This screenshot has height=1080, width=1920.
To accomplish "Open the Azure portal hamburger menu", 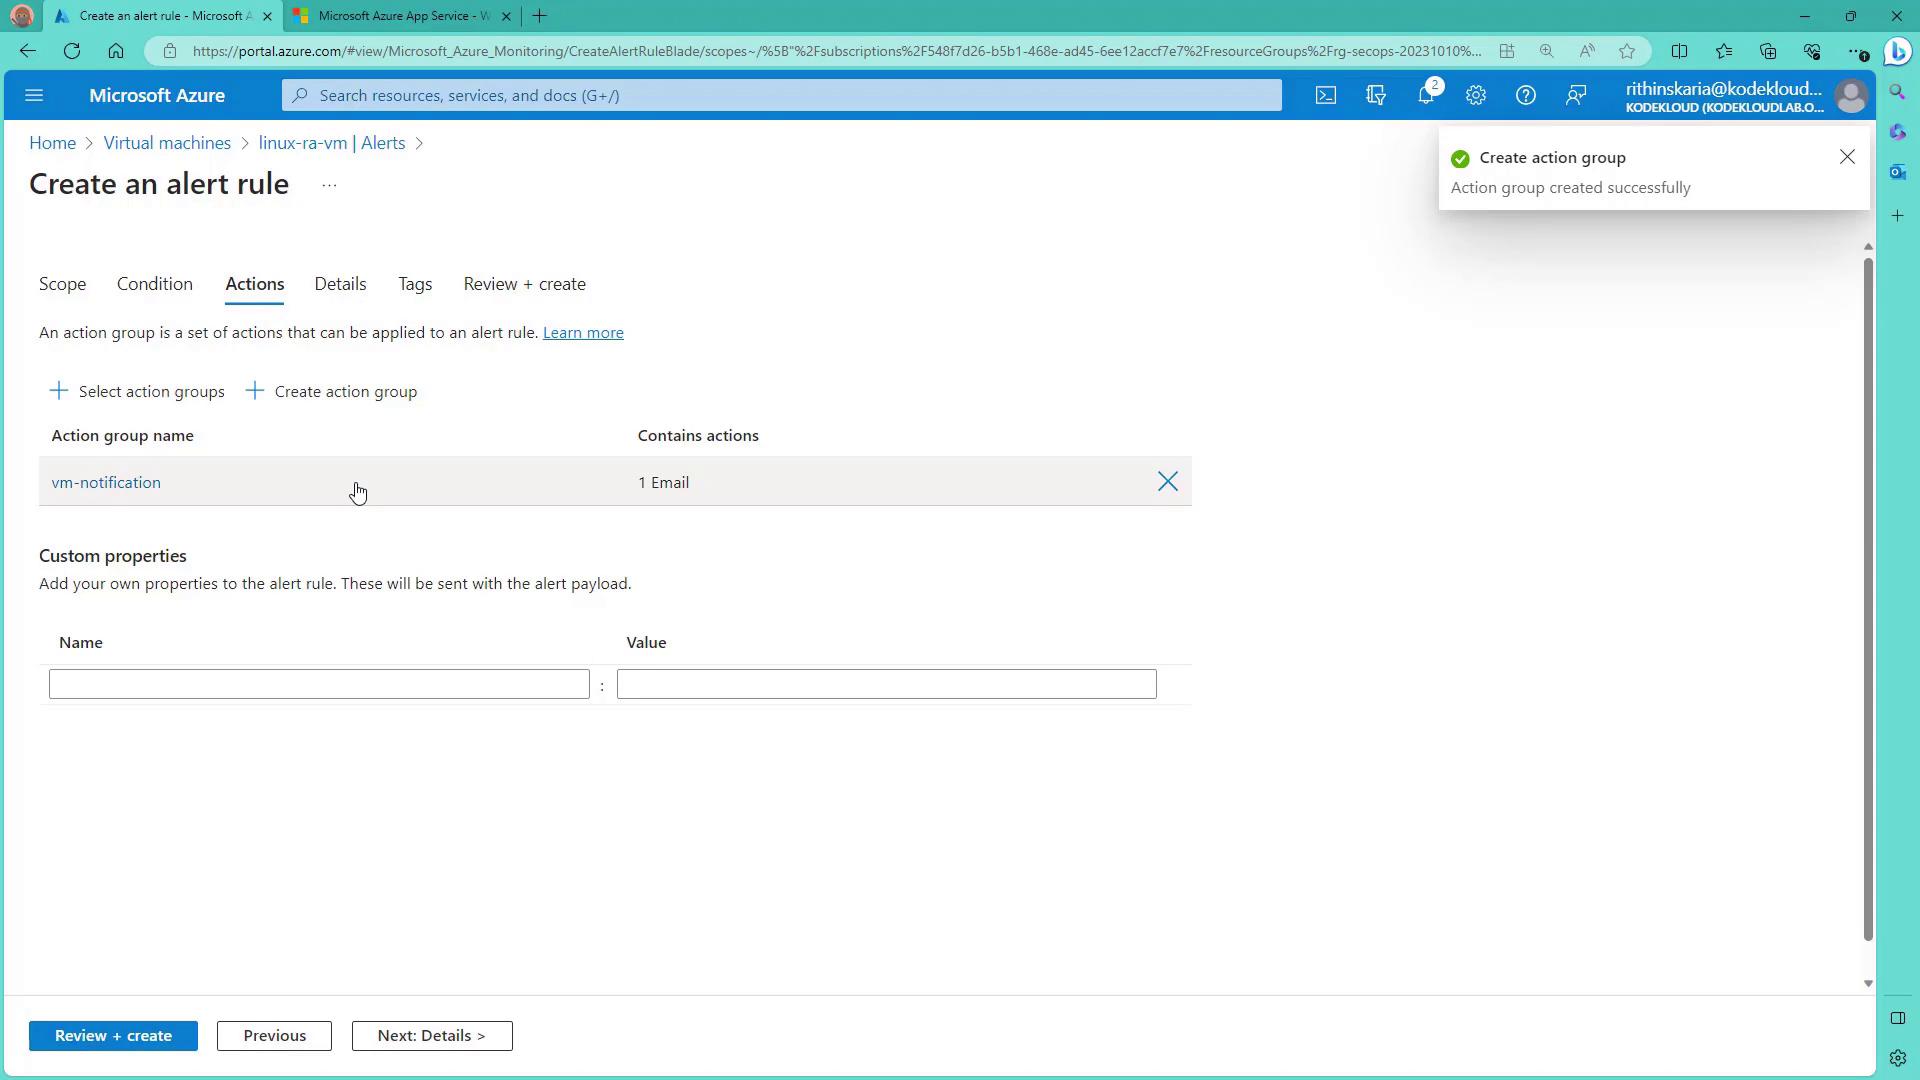I will 34,95.
